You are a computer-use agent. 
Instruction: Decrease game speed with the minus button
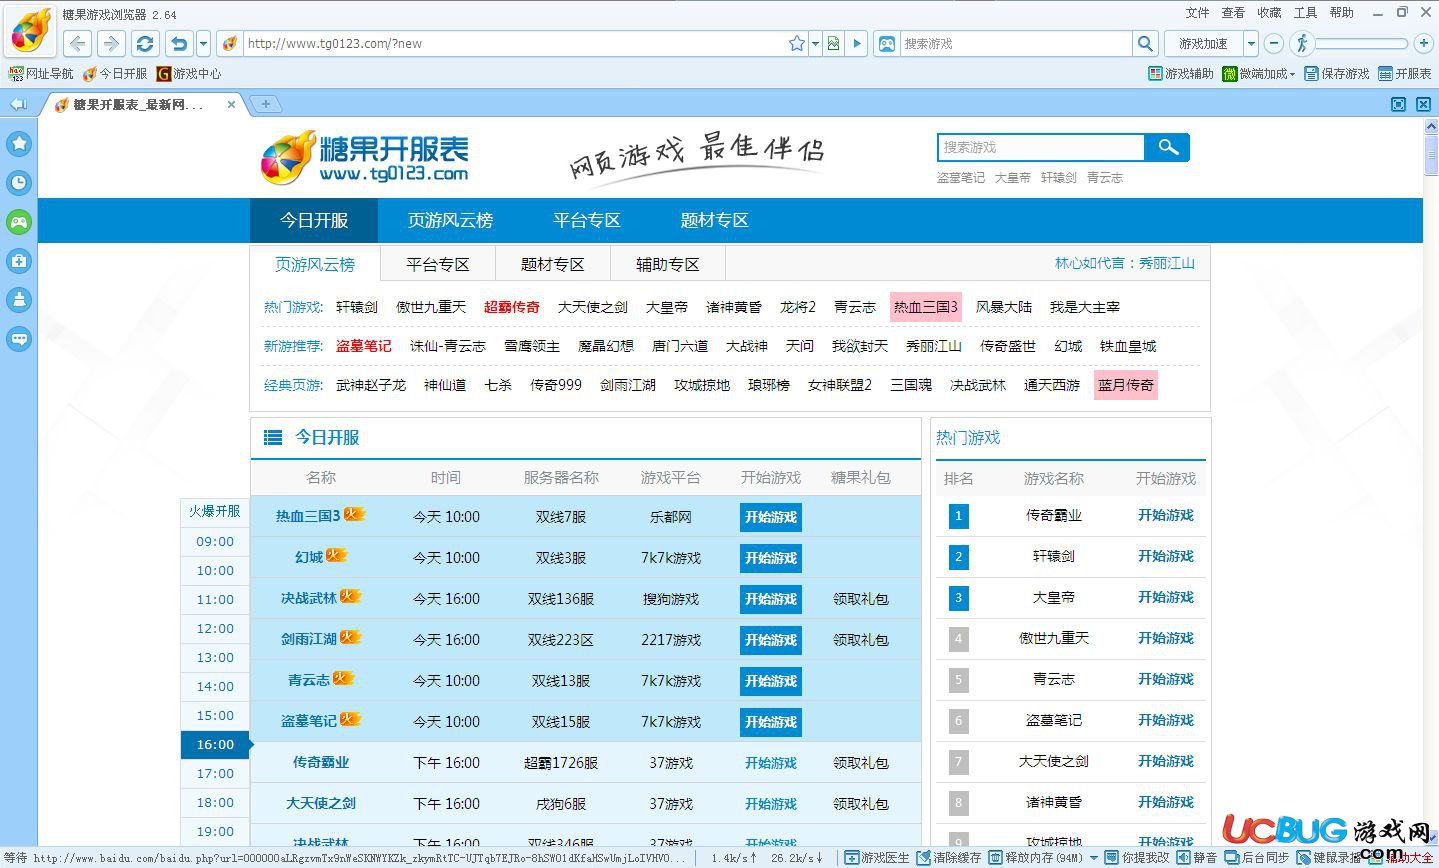1273,43
